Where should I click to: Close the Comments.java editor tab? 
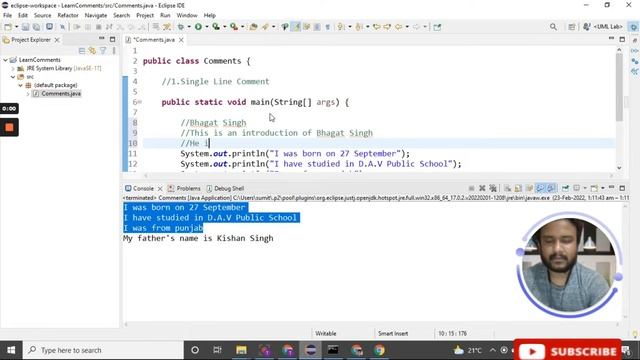[x=181, y=40]
